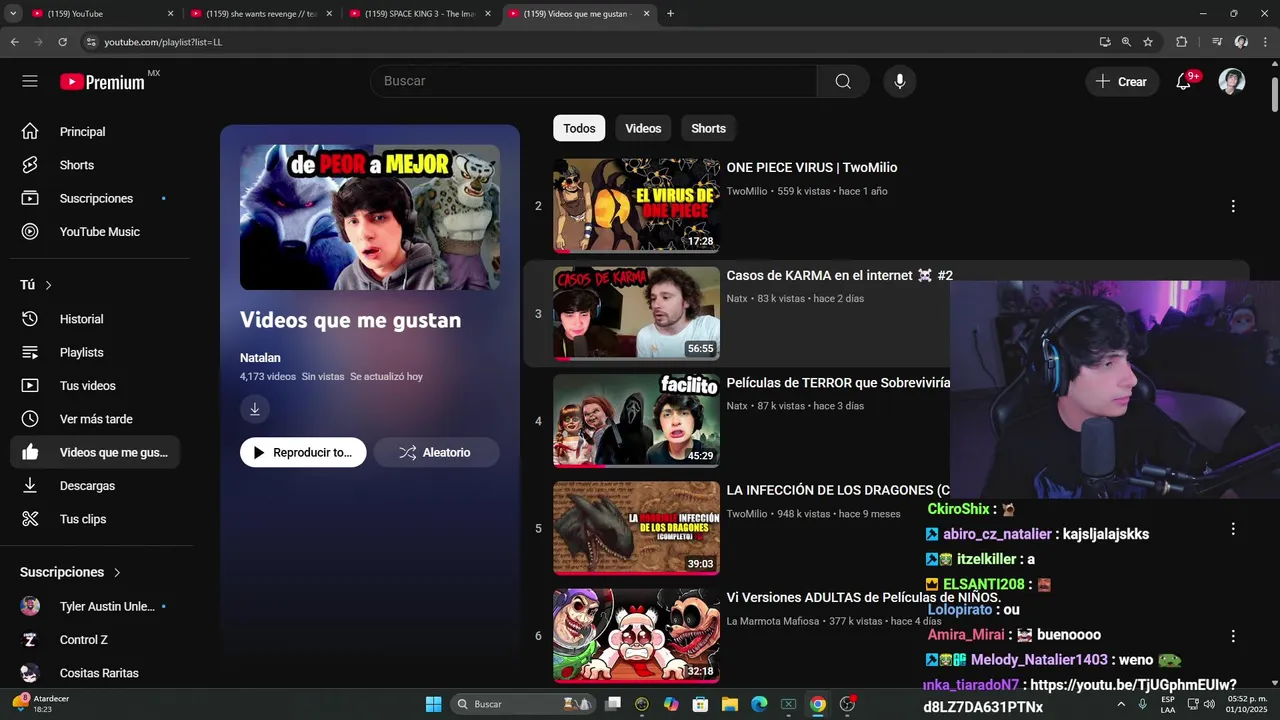Click Reproducir todo button
This screenshot has height=720, width=1280.
[x=303, y=452]
